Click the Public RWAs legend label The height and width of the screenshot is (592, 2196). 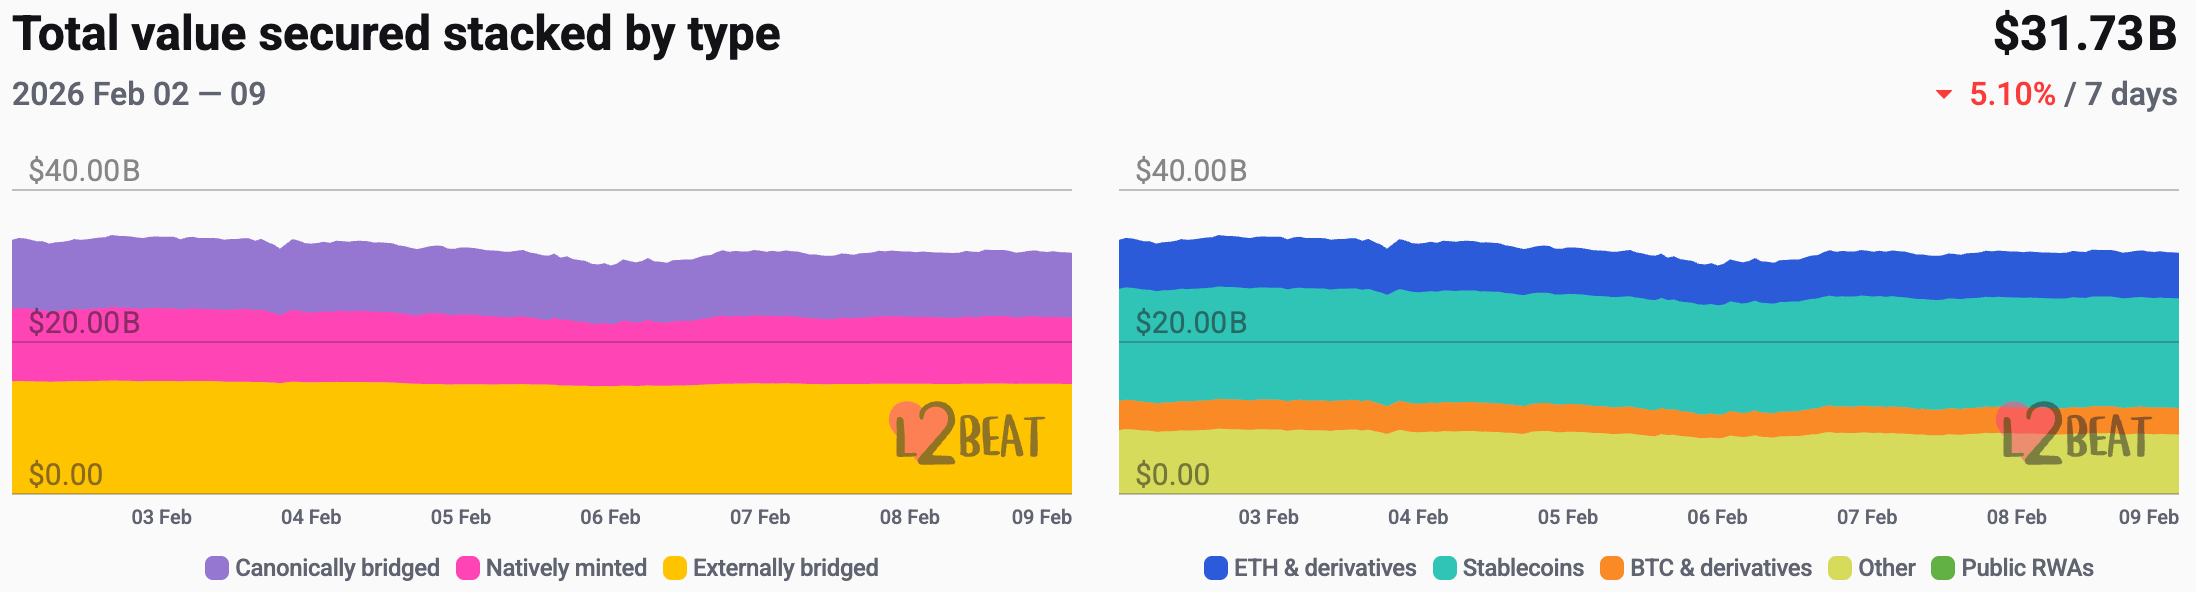(x=2027, y=568)
